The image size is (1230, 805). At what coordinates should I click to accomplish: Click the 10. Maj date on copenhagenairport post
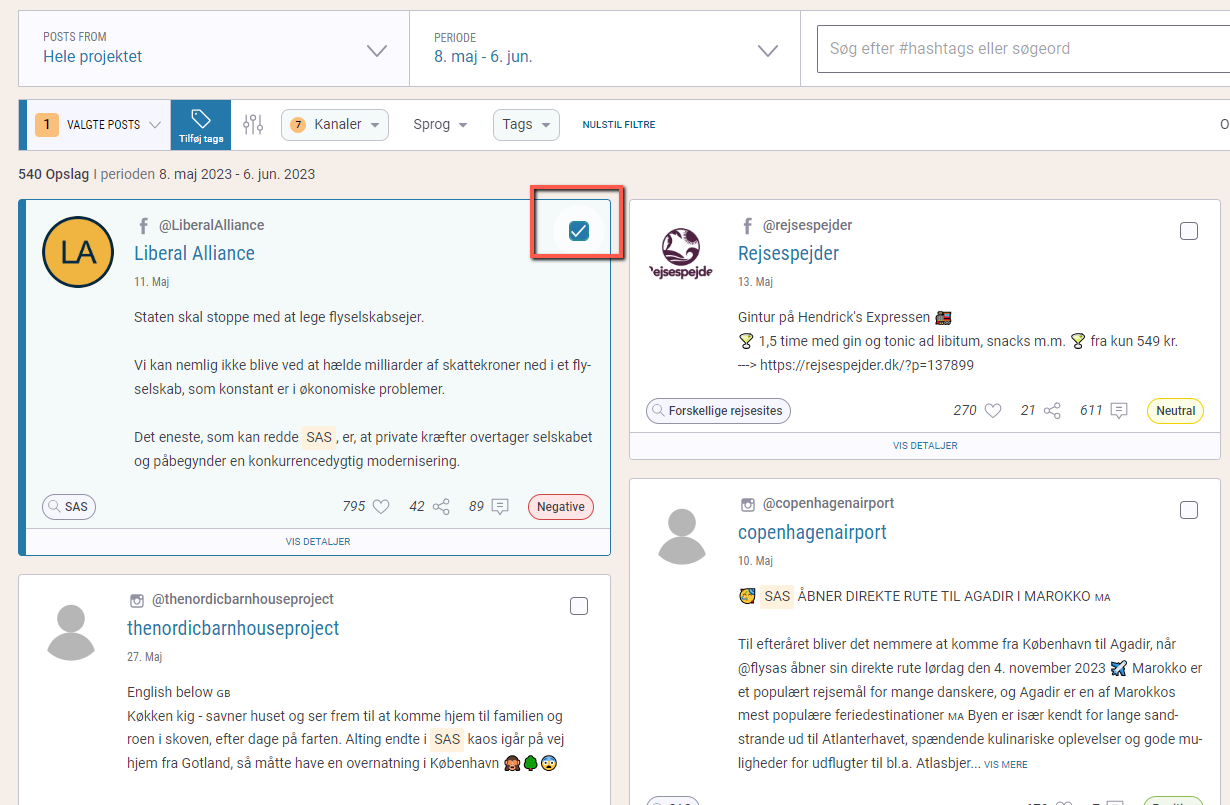pyautogui.click(x=756, y=560)
